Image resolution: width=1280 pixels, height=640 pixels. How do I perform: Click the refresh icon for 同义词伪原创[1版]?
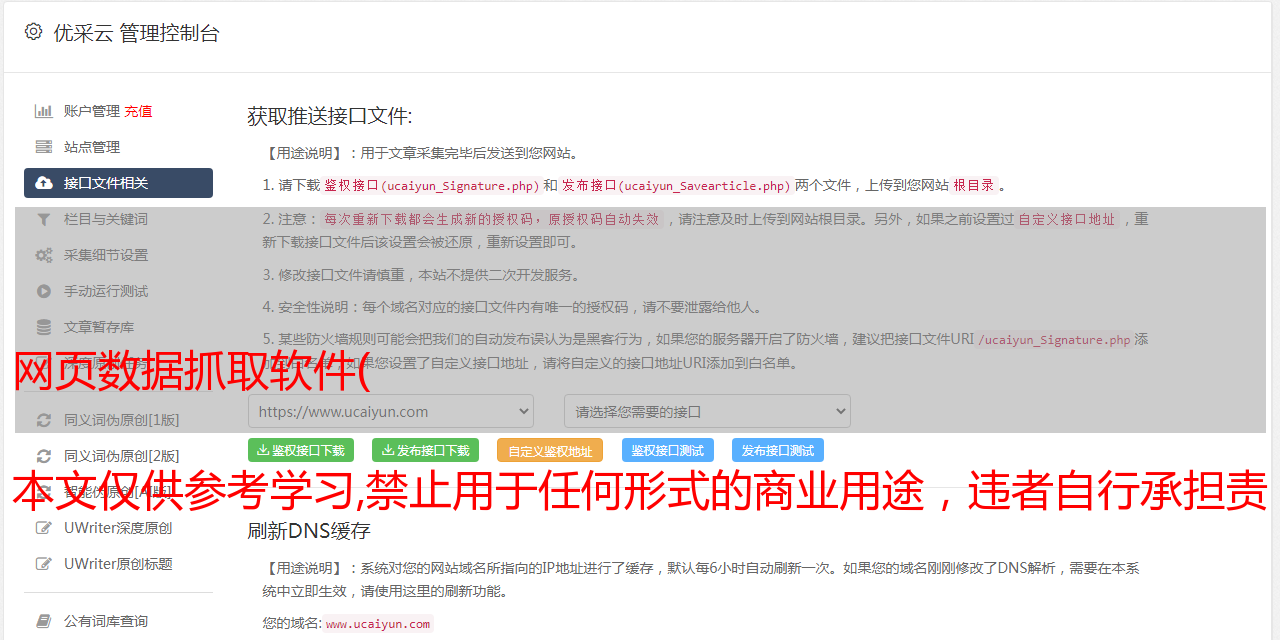click(x=44, y=420)
